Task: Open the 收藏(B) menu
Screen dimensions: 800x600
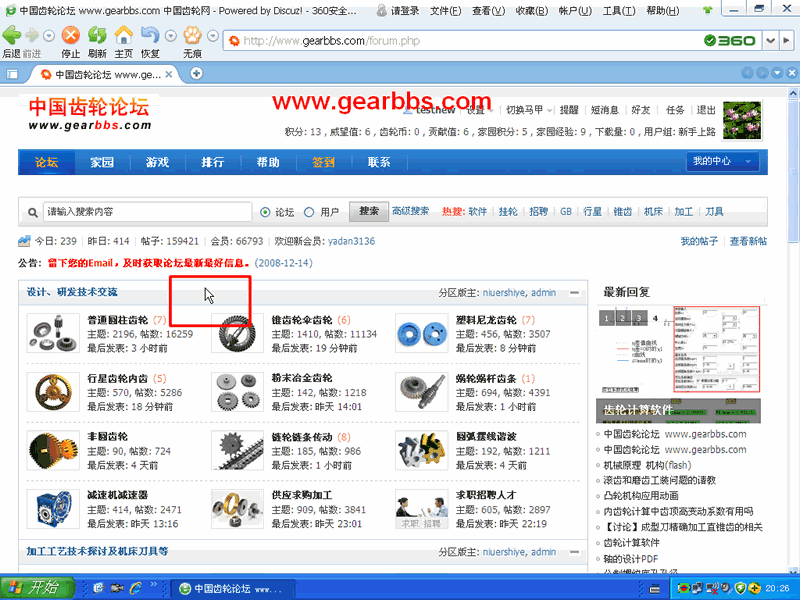Action: click(x=532, y=10)
